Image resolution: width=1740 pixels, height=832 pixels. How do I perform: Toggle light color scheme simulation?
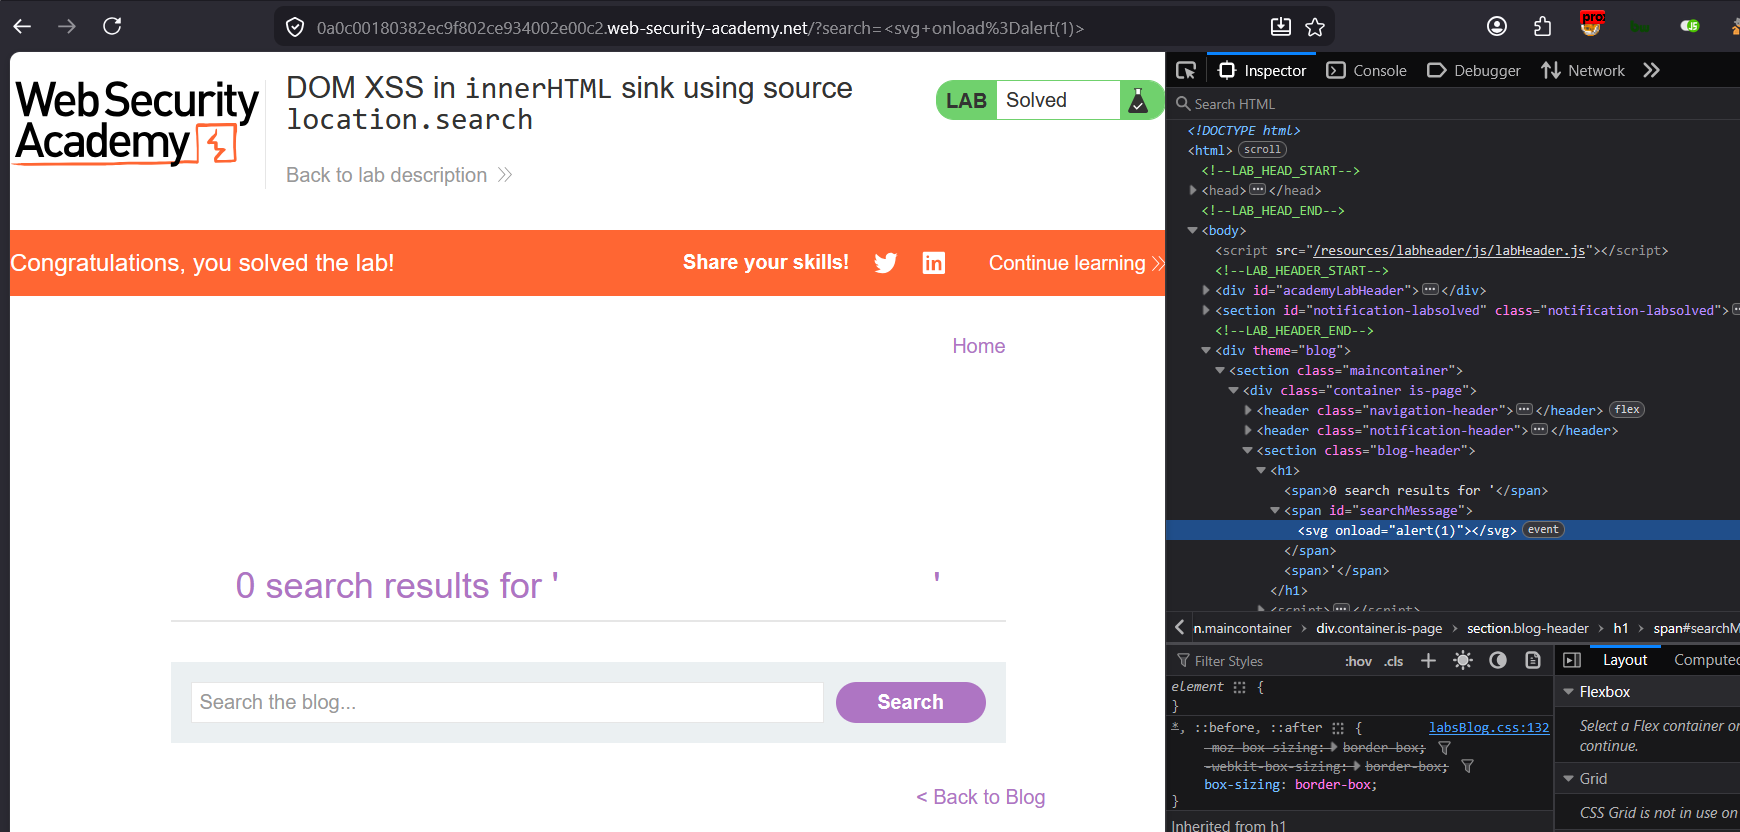(x=1463, y=660)
